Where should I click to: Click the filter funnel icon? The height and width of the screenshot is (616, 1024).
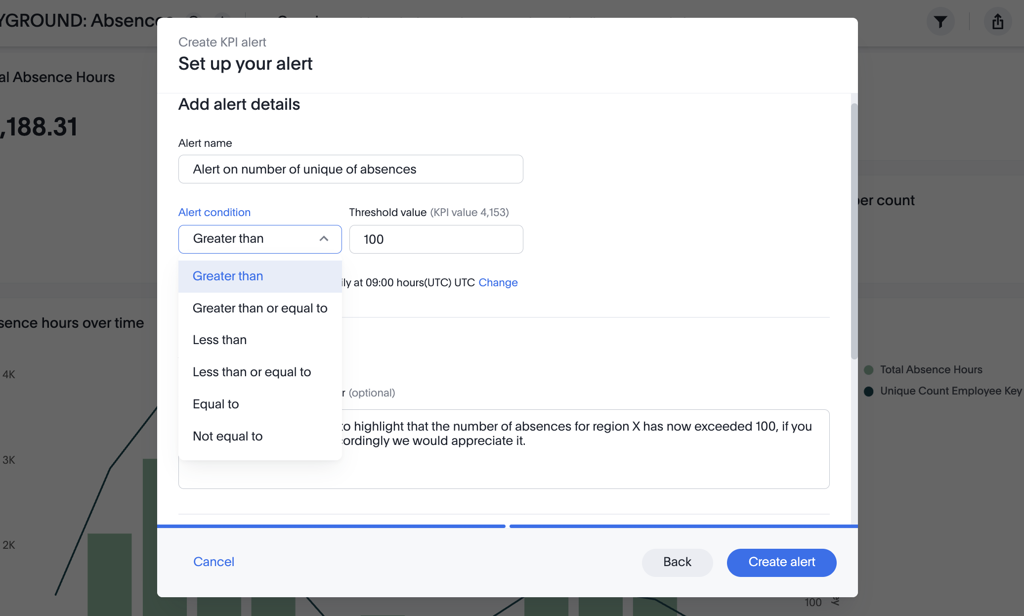point(940,22)
